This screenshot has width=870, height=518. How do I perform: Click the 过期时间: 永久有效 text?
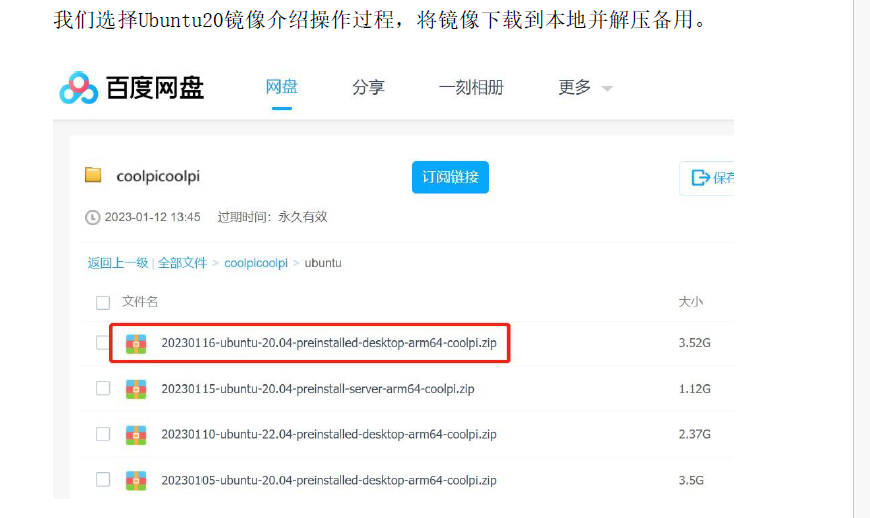pyautogui.click(x=272, y=217)
